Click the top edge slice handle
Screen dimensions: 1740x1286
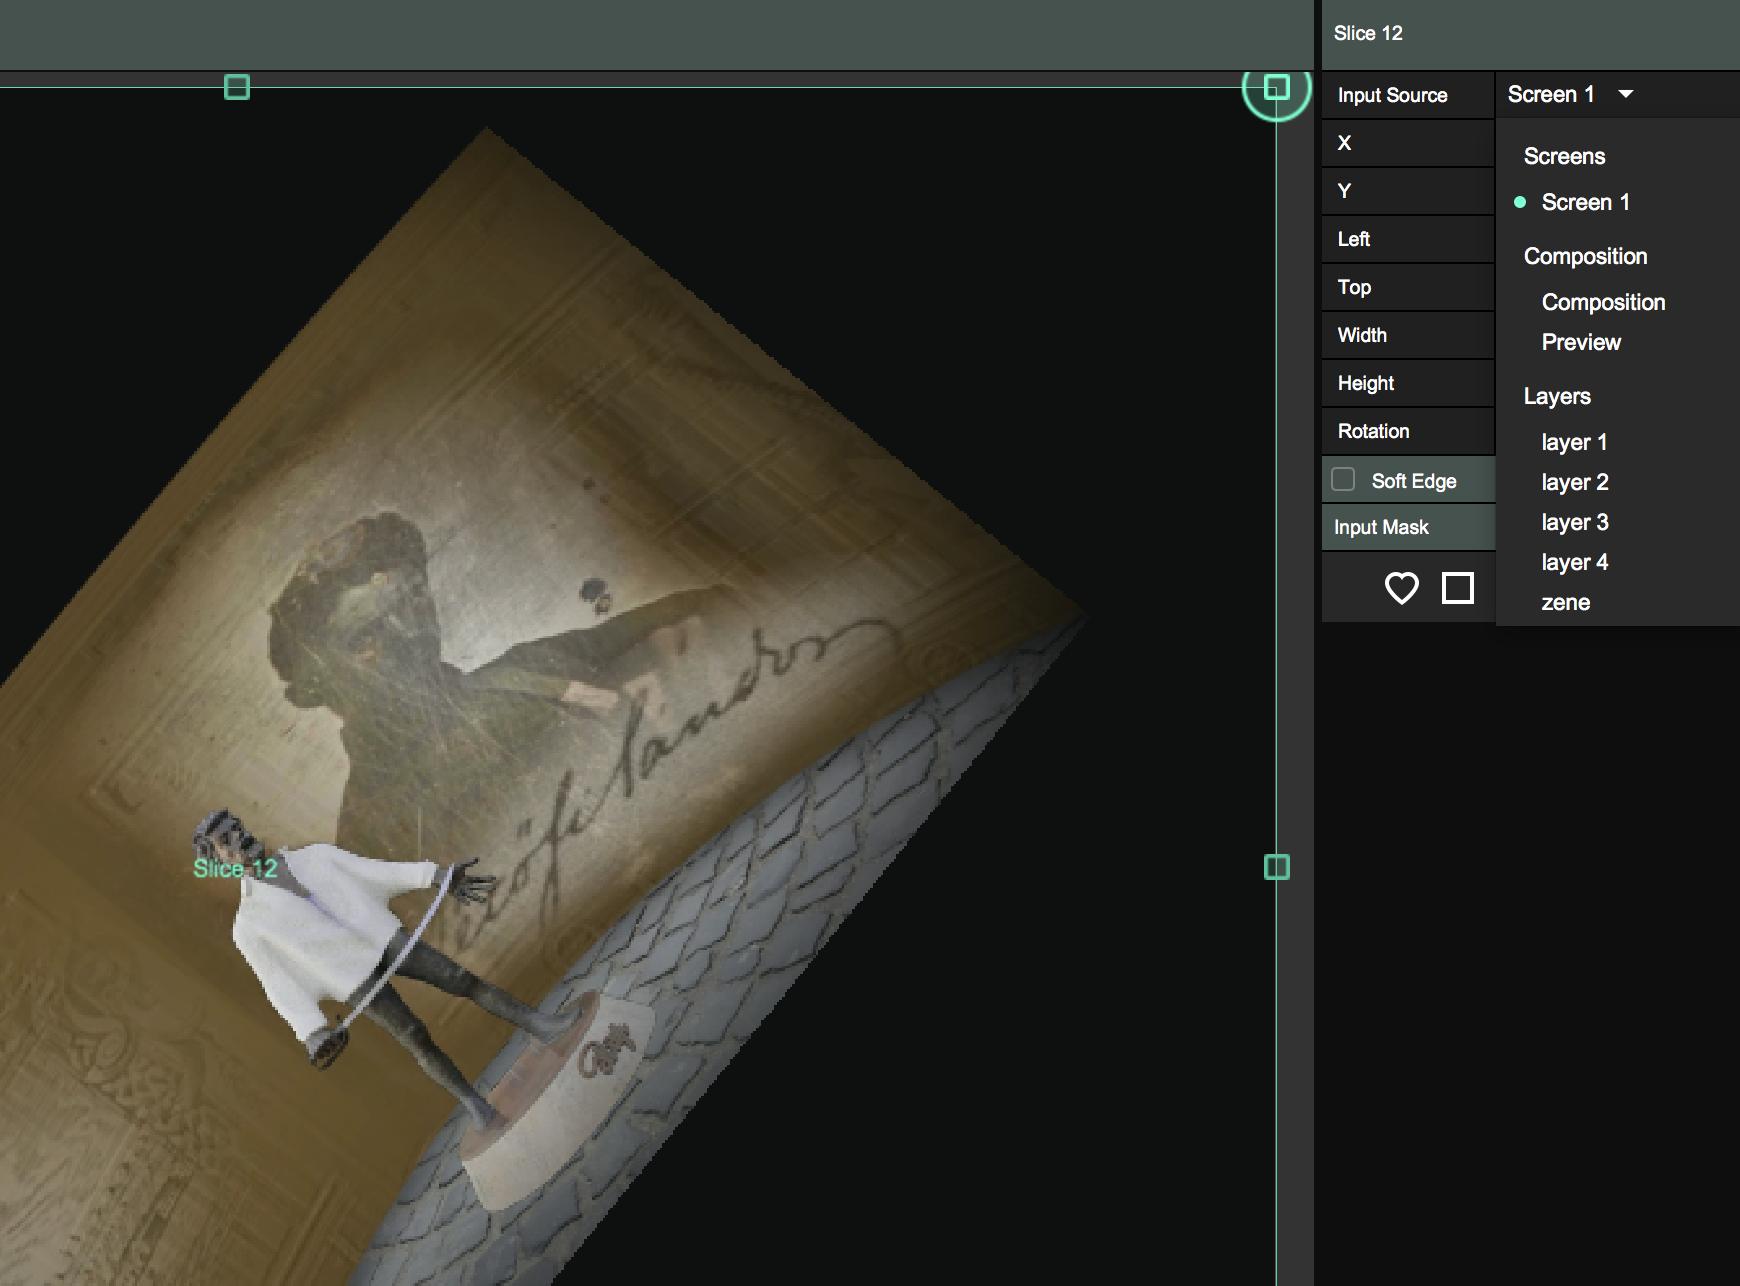237,88
